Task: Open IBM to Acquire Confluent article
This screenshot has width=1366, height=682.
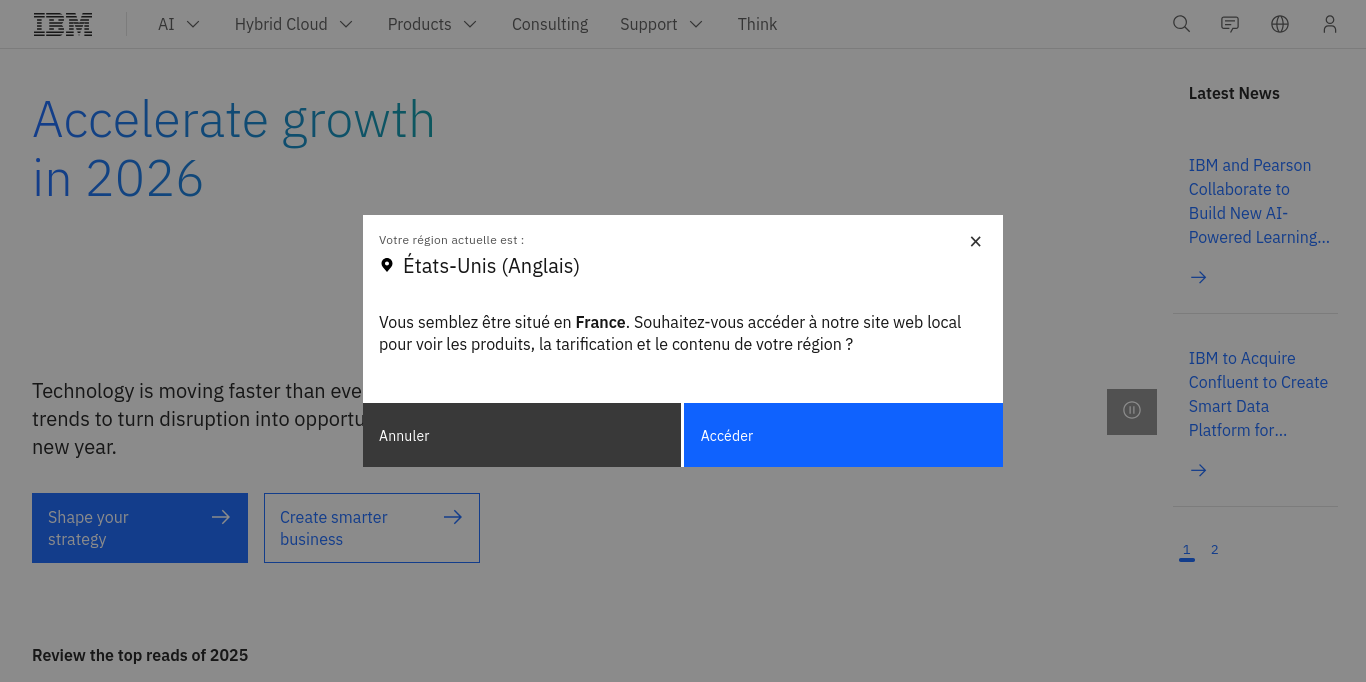Action: point(1257,394)
